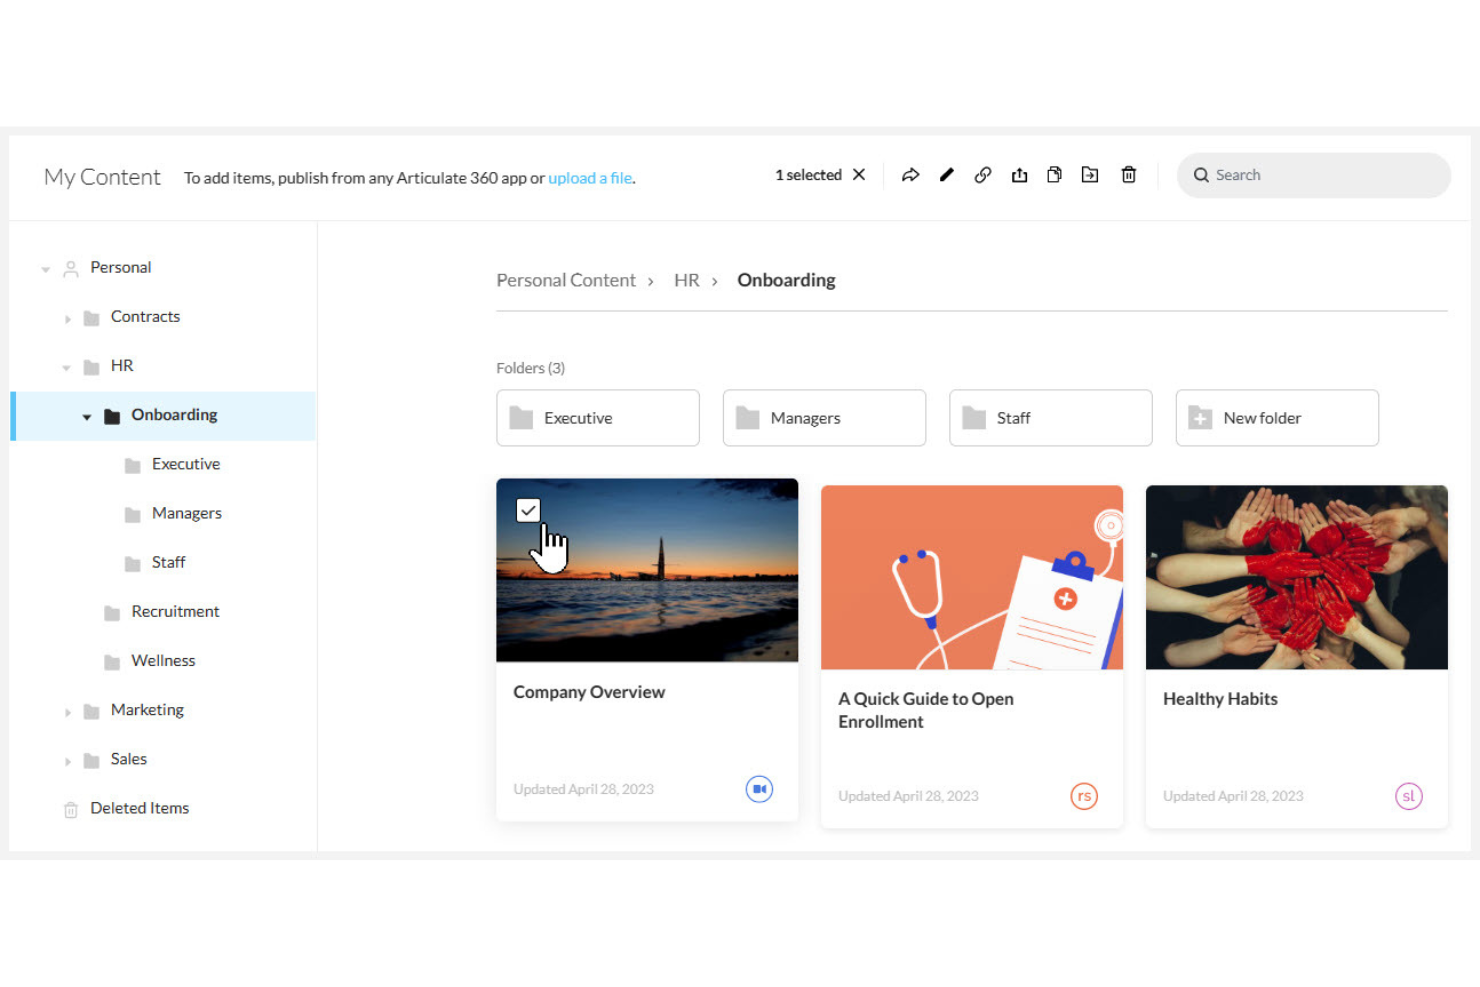Click the Personal user icon in sidebar
Image resolution: width=1480 pixels, height=987 pixels.
[x=71, y=269]
